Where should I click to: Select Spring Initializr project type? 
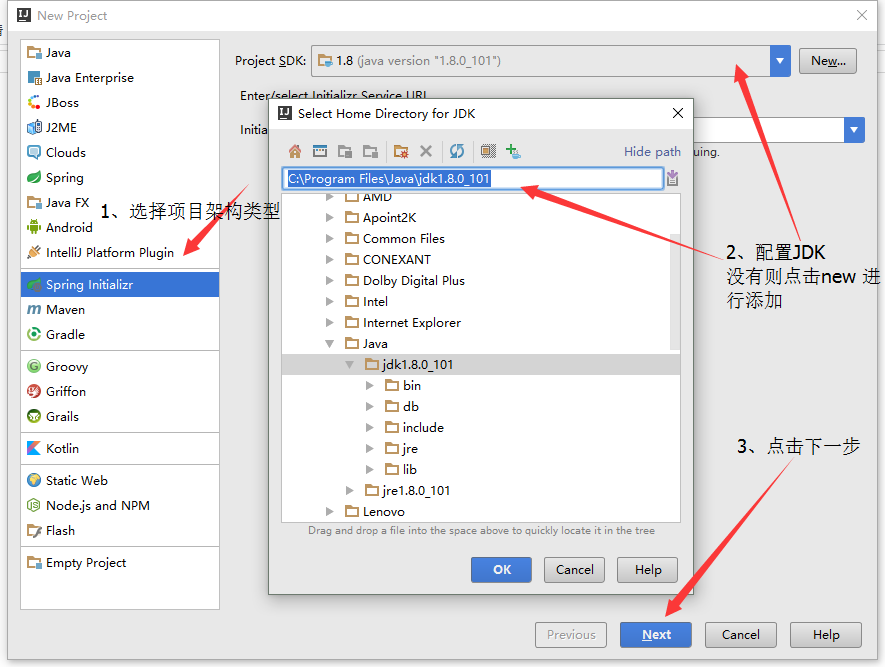point(120,284)
